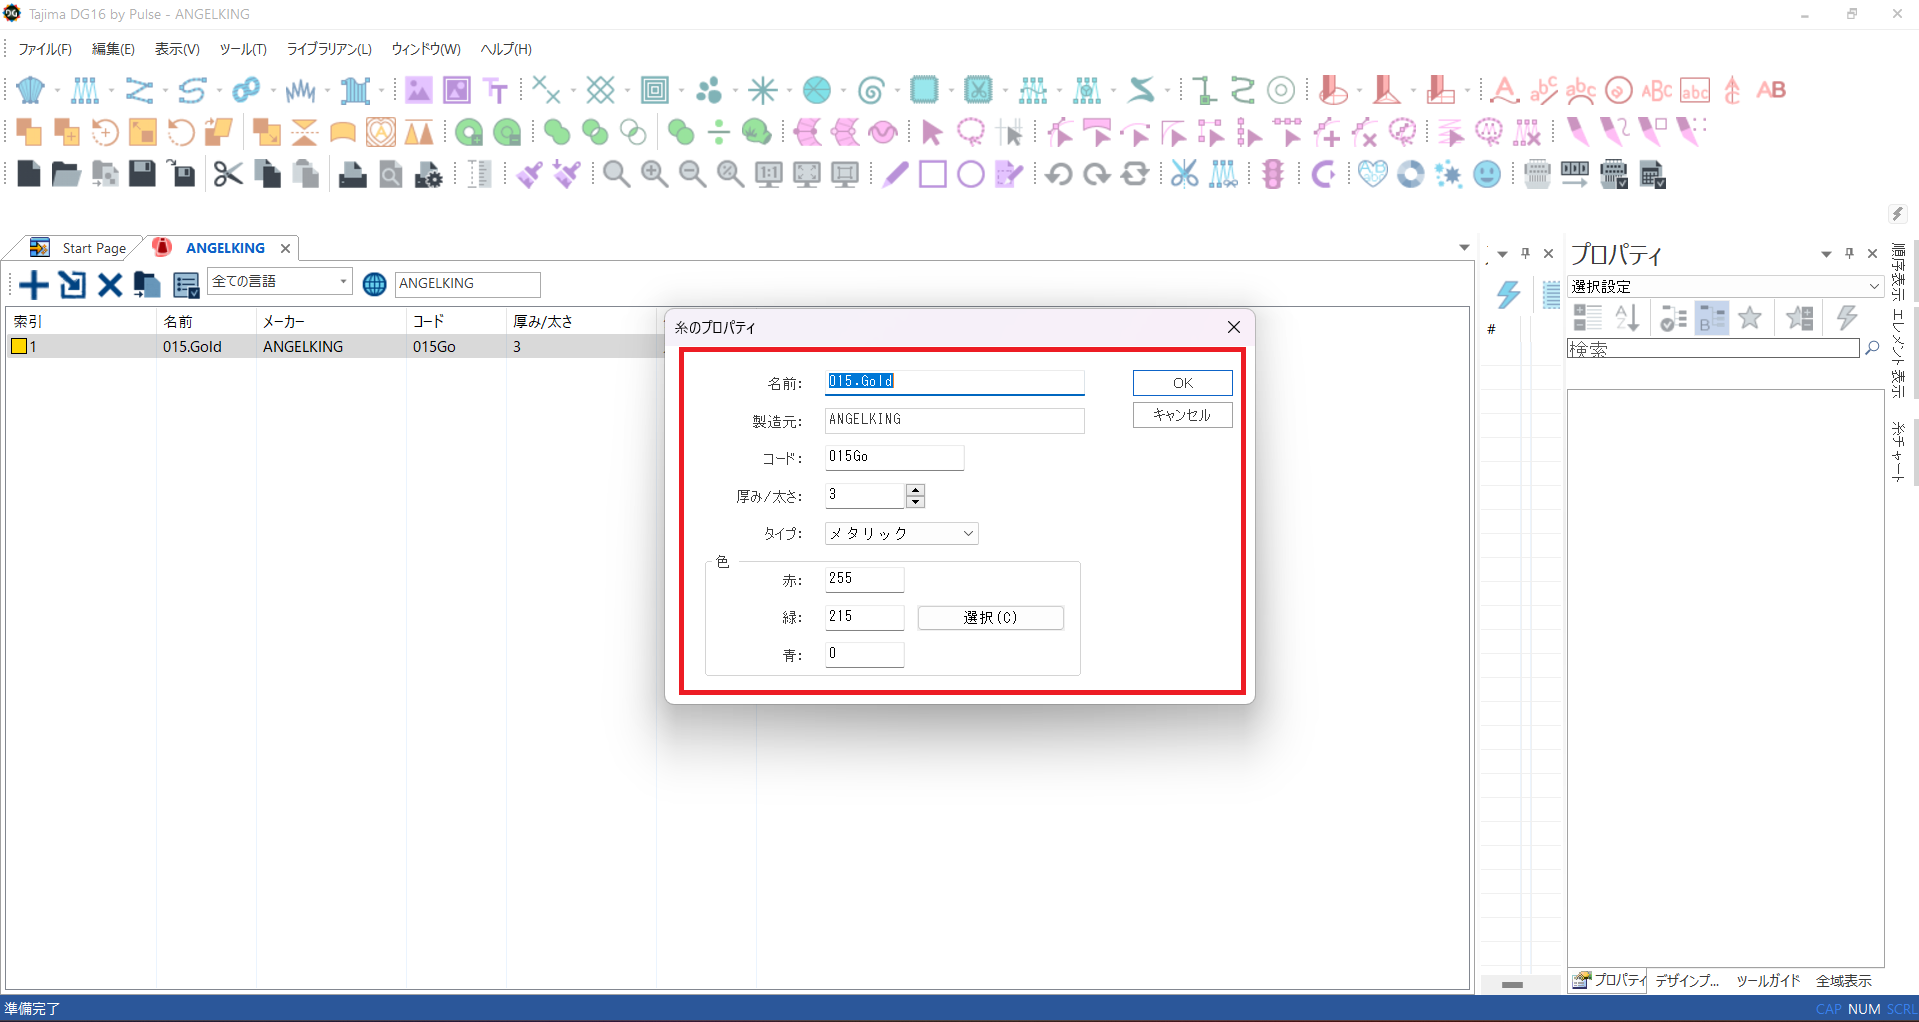Open the ファイル(F) menu

pos(45,49)
